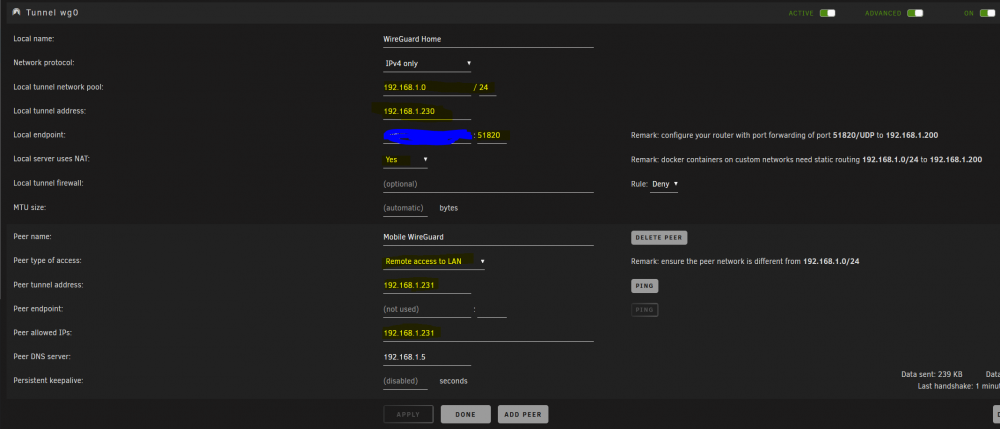Click the Persistent keepalive label
This screenshot has height=429, width=1000.
point(48,381)
